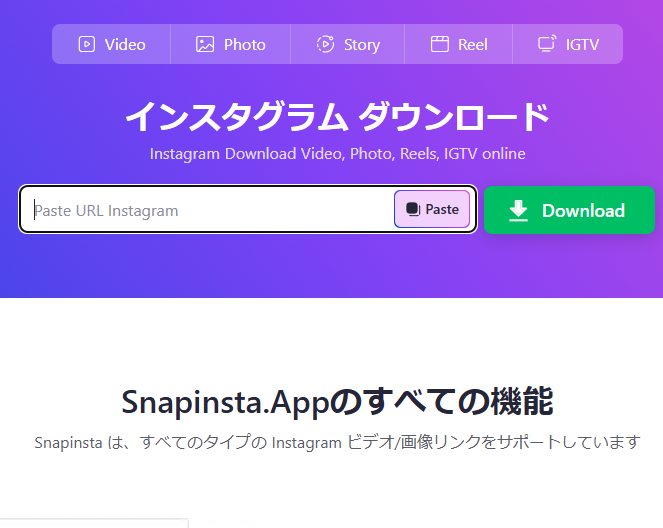This screenshot has width=663, height=528.
Task: Click the Paste button
Action: point(432,209)
